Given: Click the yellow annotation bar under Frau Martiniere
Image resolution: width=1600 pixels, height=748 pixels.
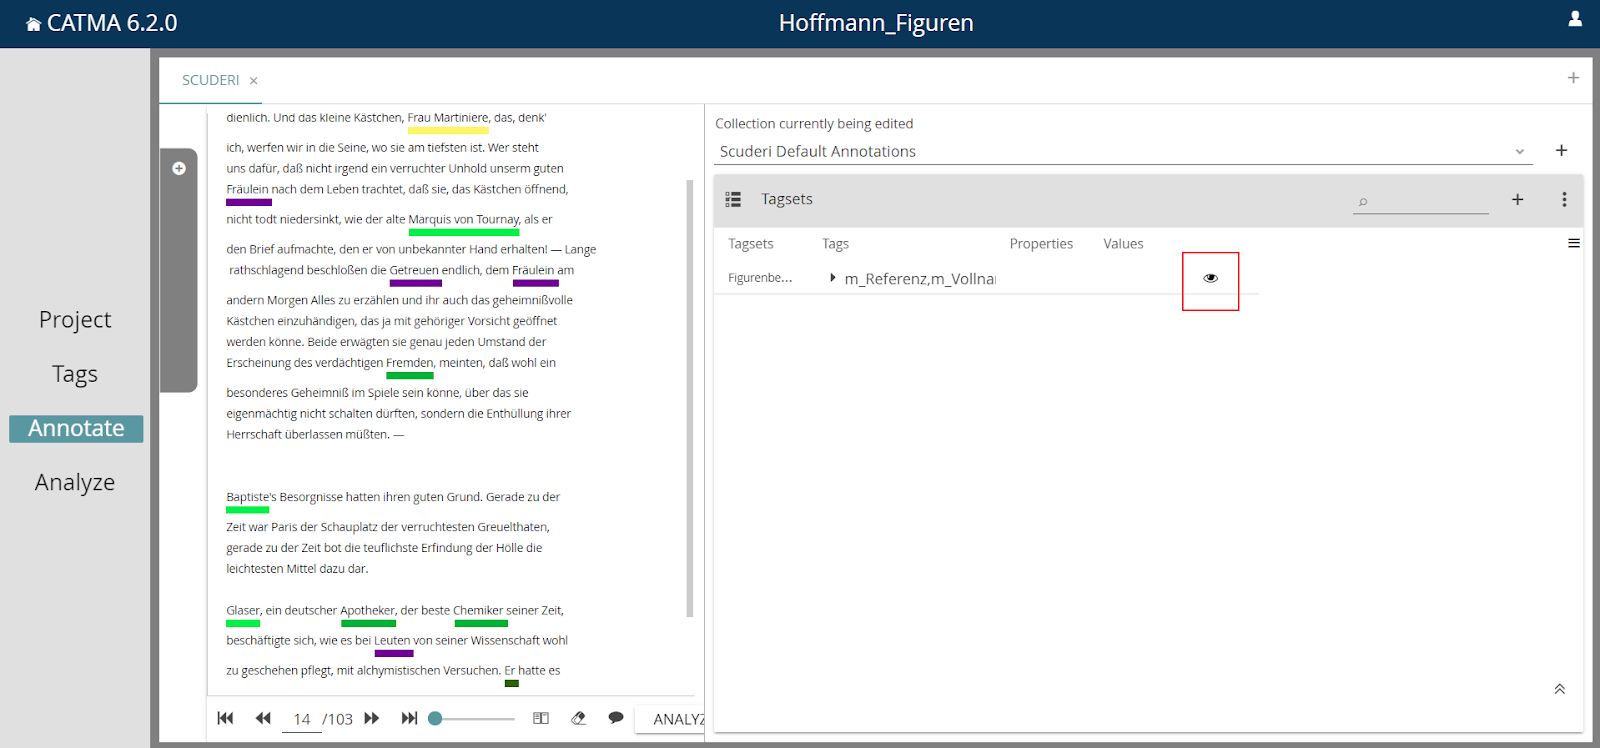Looking at the screenshot, I should (x=448, y=130).
